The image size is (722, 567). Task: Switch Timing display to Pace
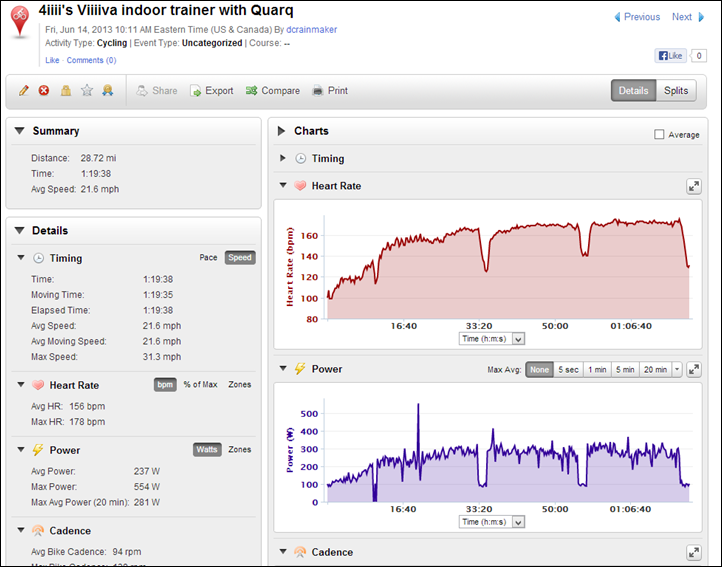pos(208,257)
